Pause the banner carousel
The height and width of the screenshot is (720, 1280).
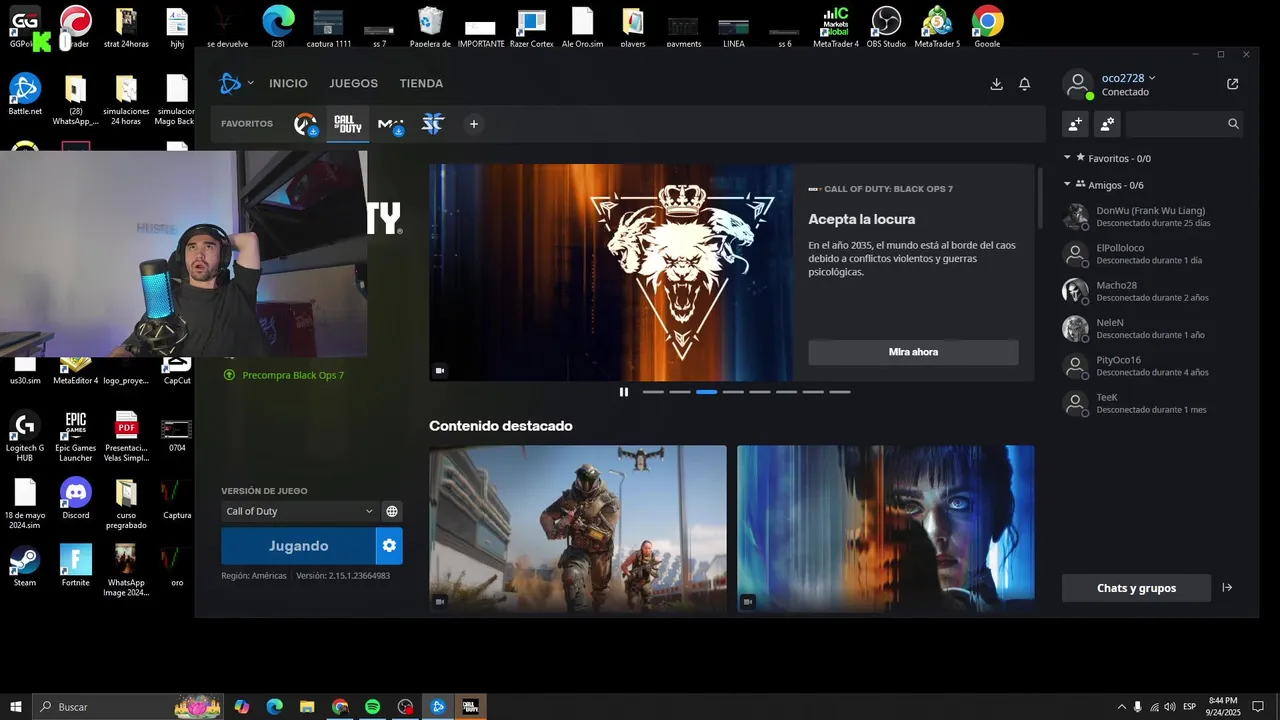pyautogui.click(x=624, y=392)
